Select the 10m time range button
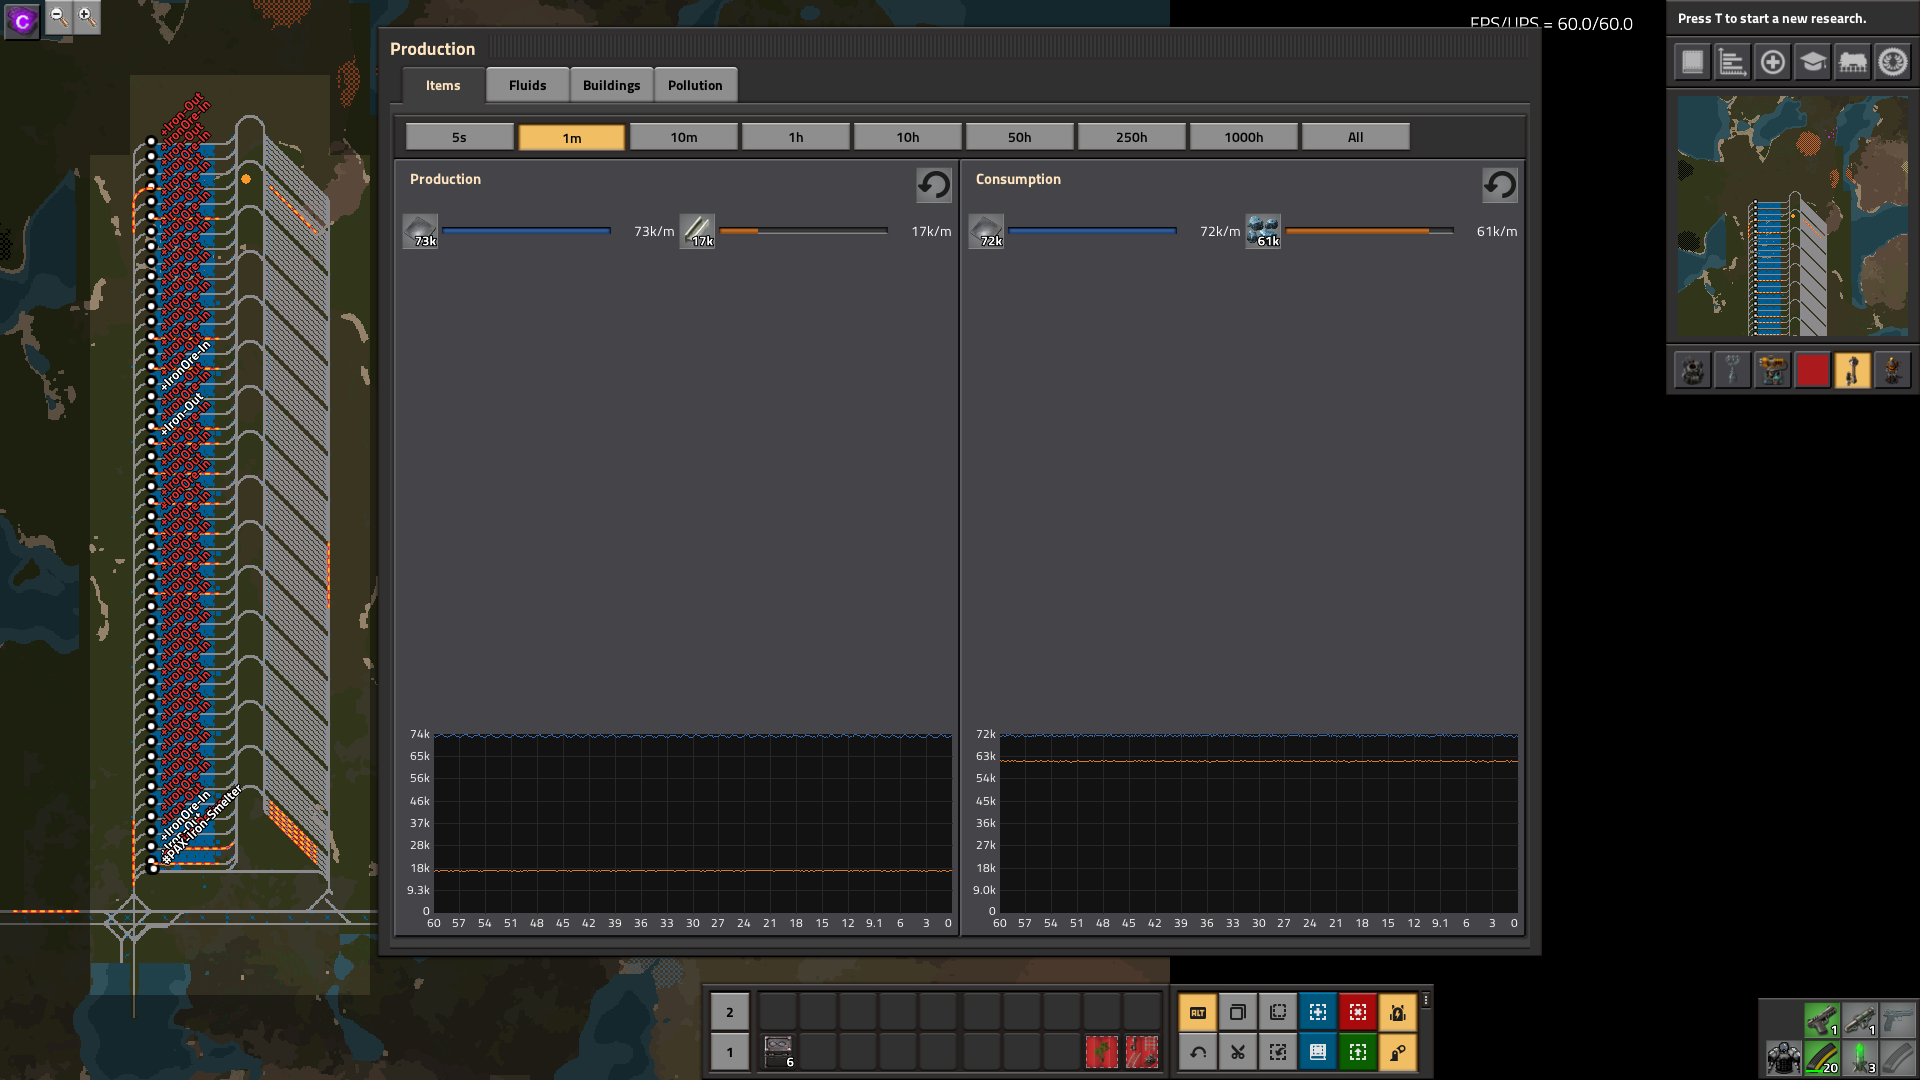 coord(684,137)
